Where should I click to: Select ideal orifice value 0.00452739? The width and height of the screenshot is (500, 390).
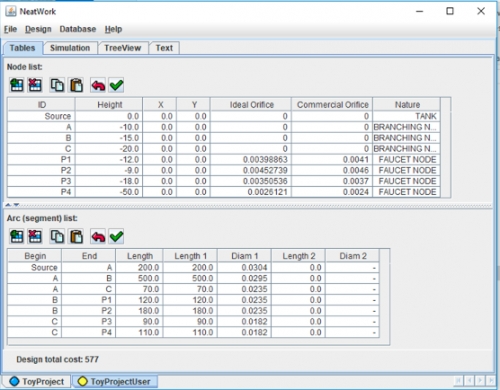tap(251, 170)
